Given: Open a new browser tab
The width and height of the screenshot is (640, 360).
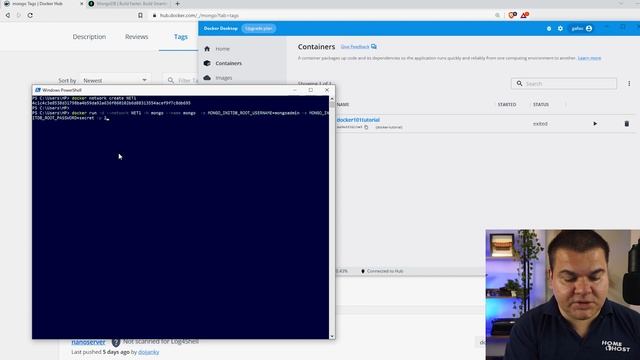Looking at the screenshot, I should (177, 4).
